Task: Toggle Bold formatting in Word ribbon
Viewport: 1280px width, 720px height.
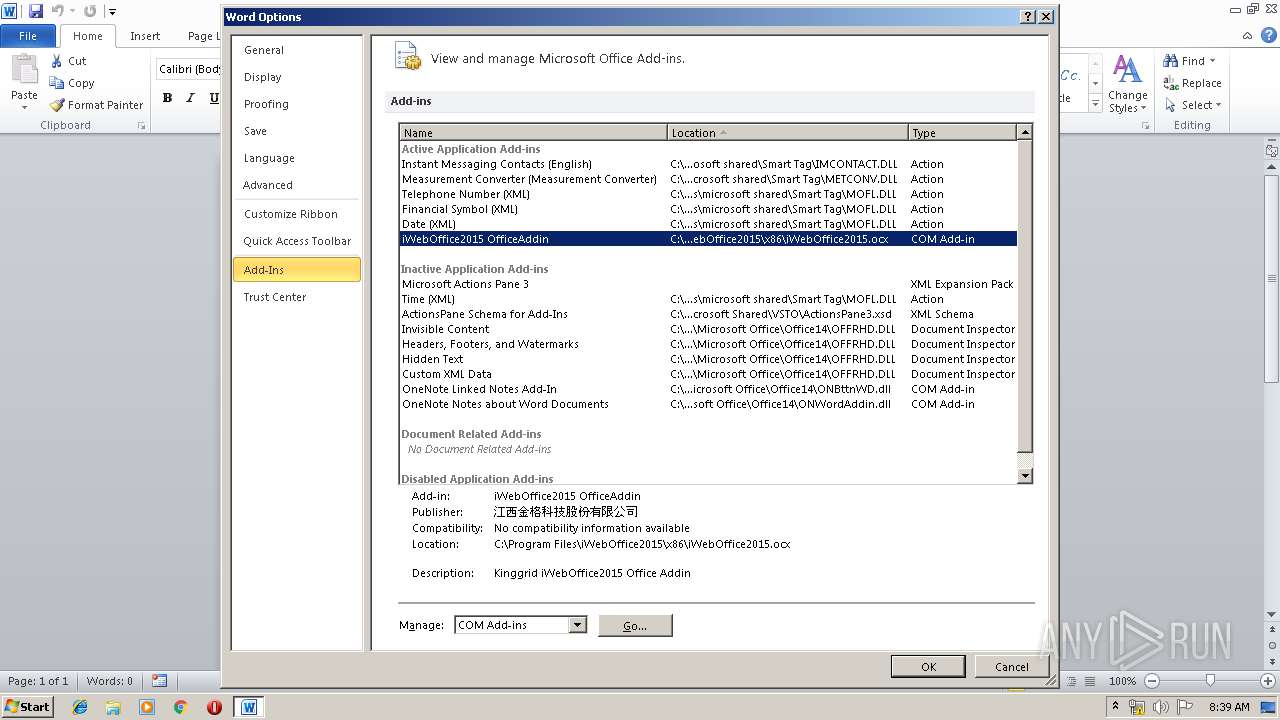Action: point(167,97)
